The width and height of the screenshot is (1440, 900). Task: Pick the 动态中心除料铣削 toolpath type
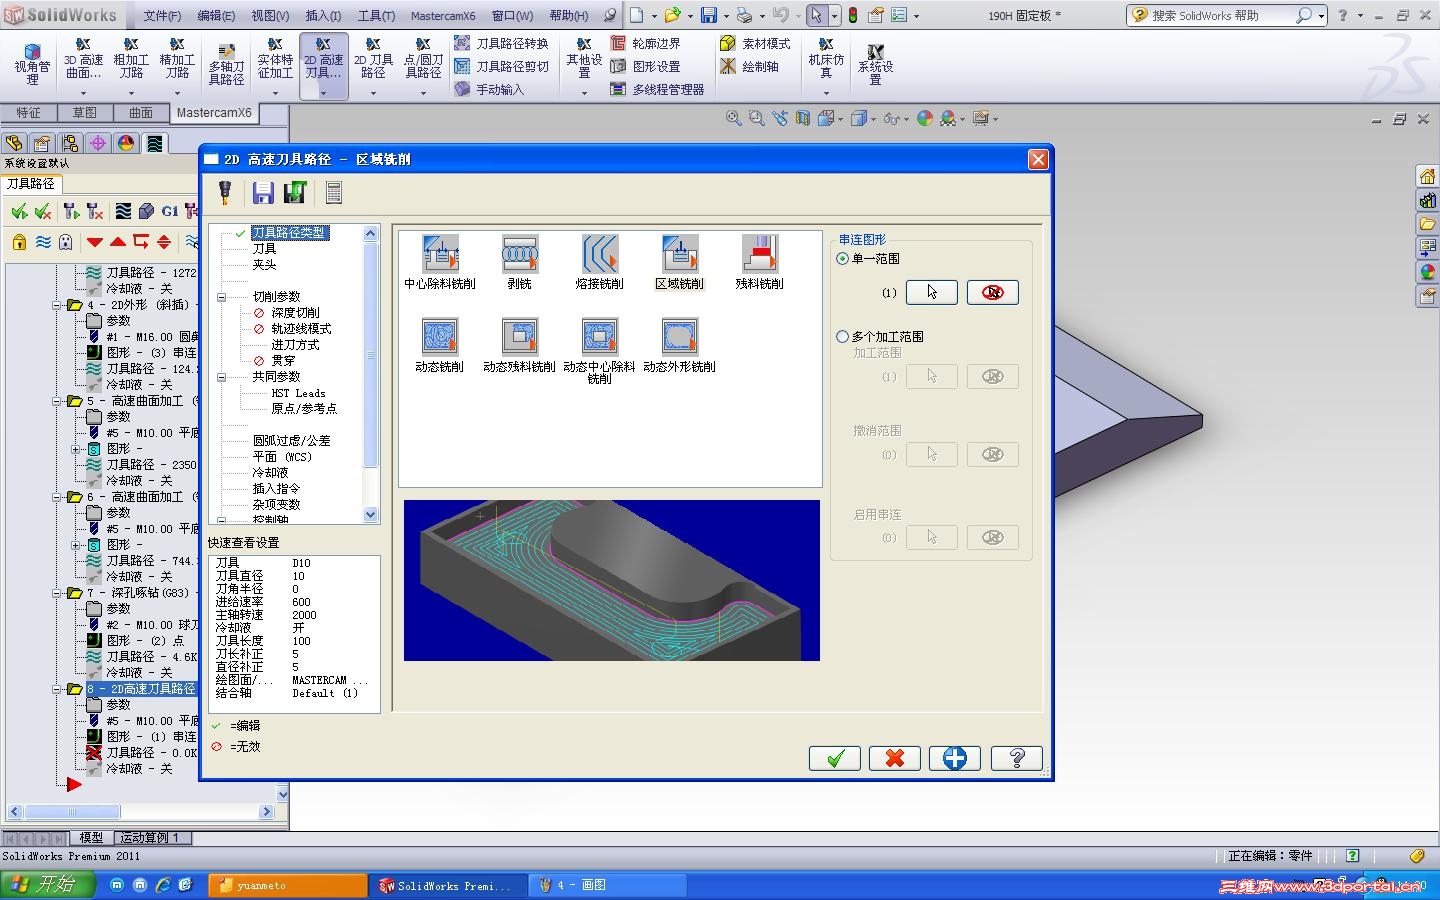[599, 351]
